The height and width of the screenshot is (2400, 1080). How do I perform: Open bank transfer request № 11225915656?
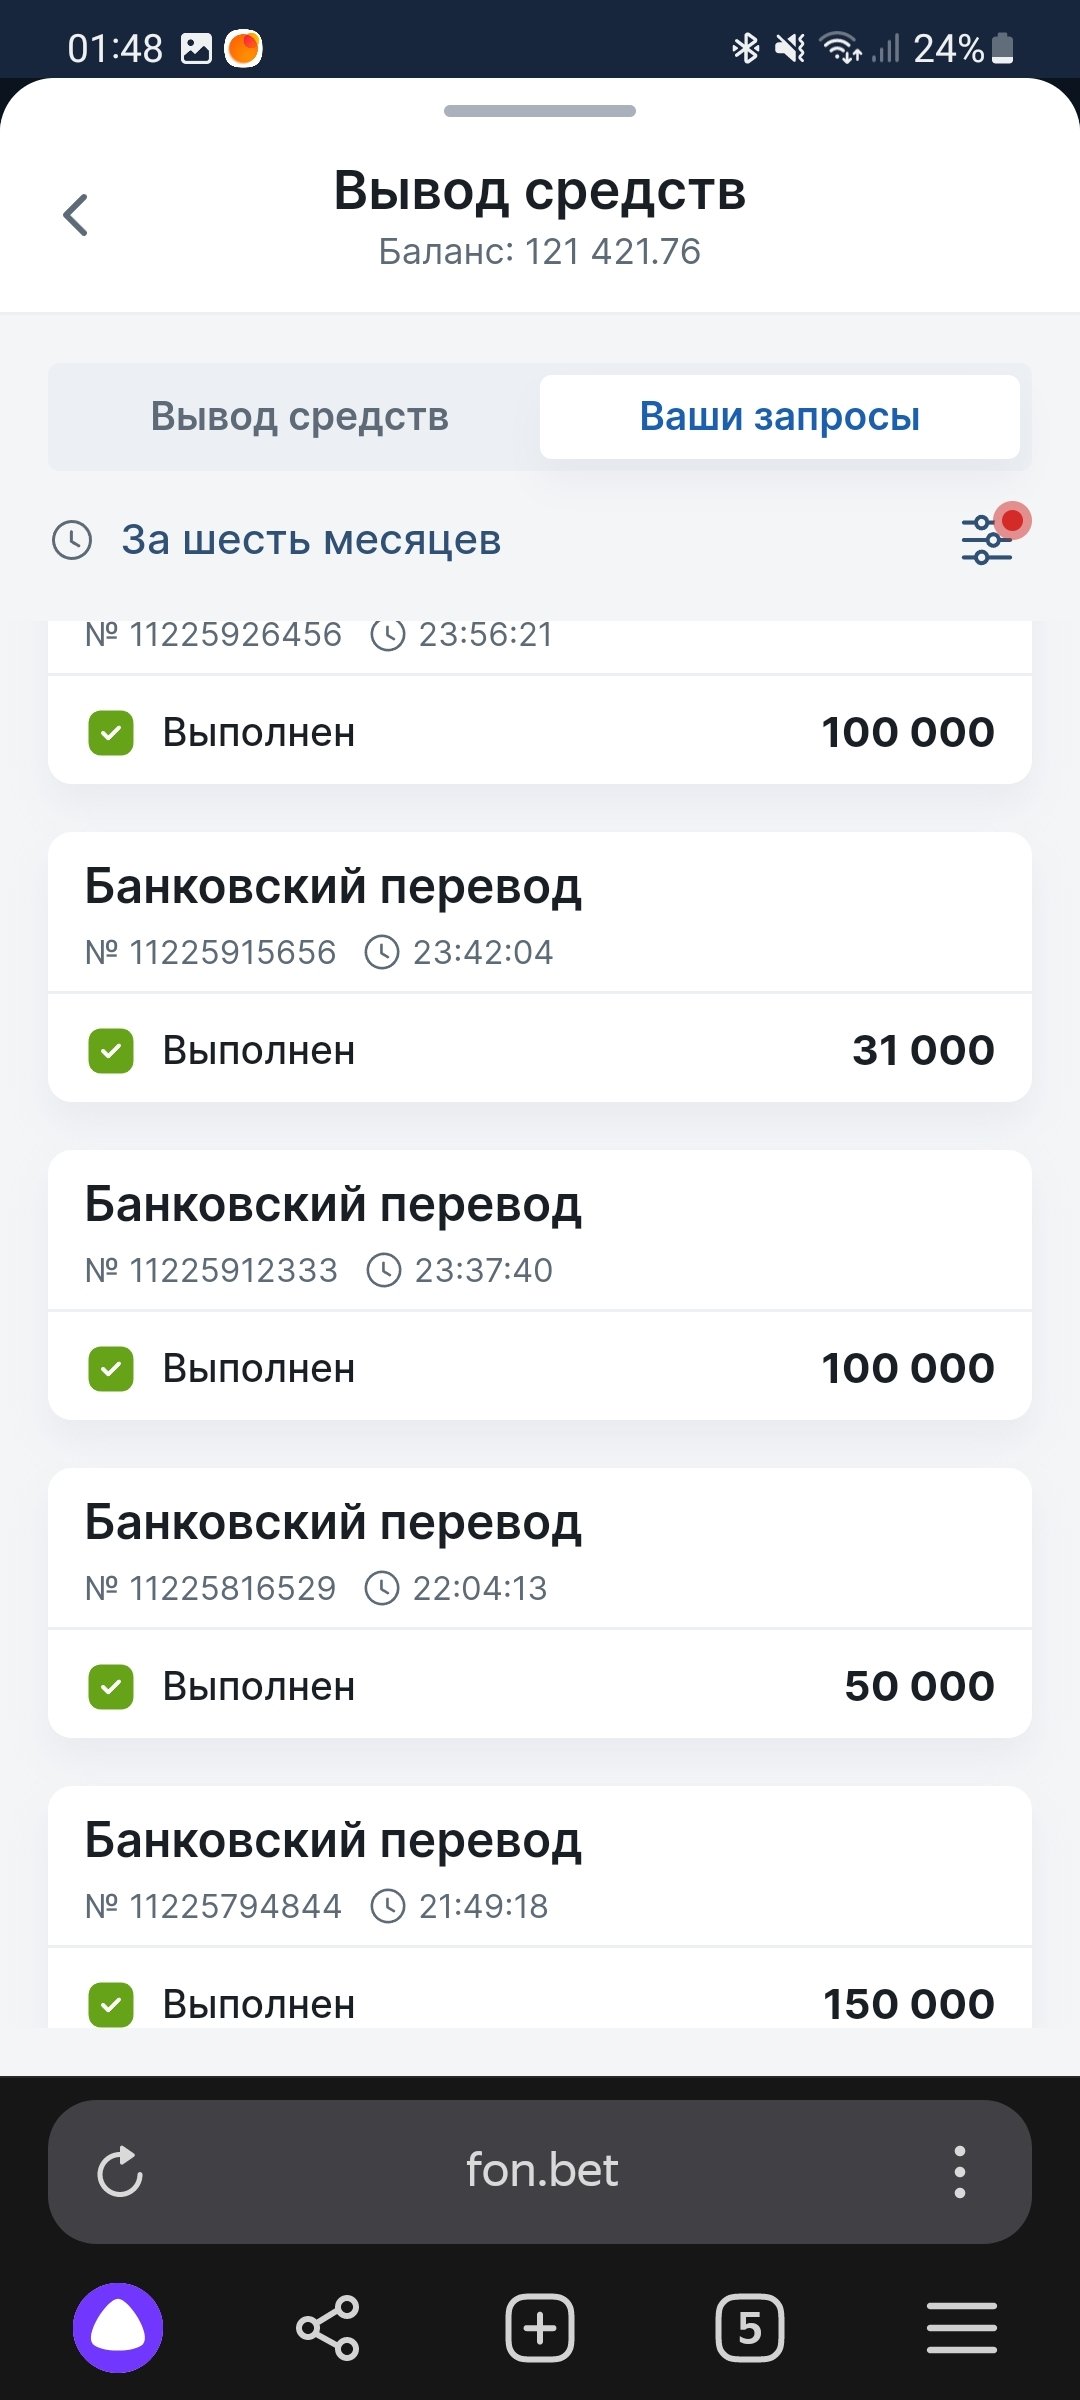[x=540, y=912]
